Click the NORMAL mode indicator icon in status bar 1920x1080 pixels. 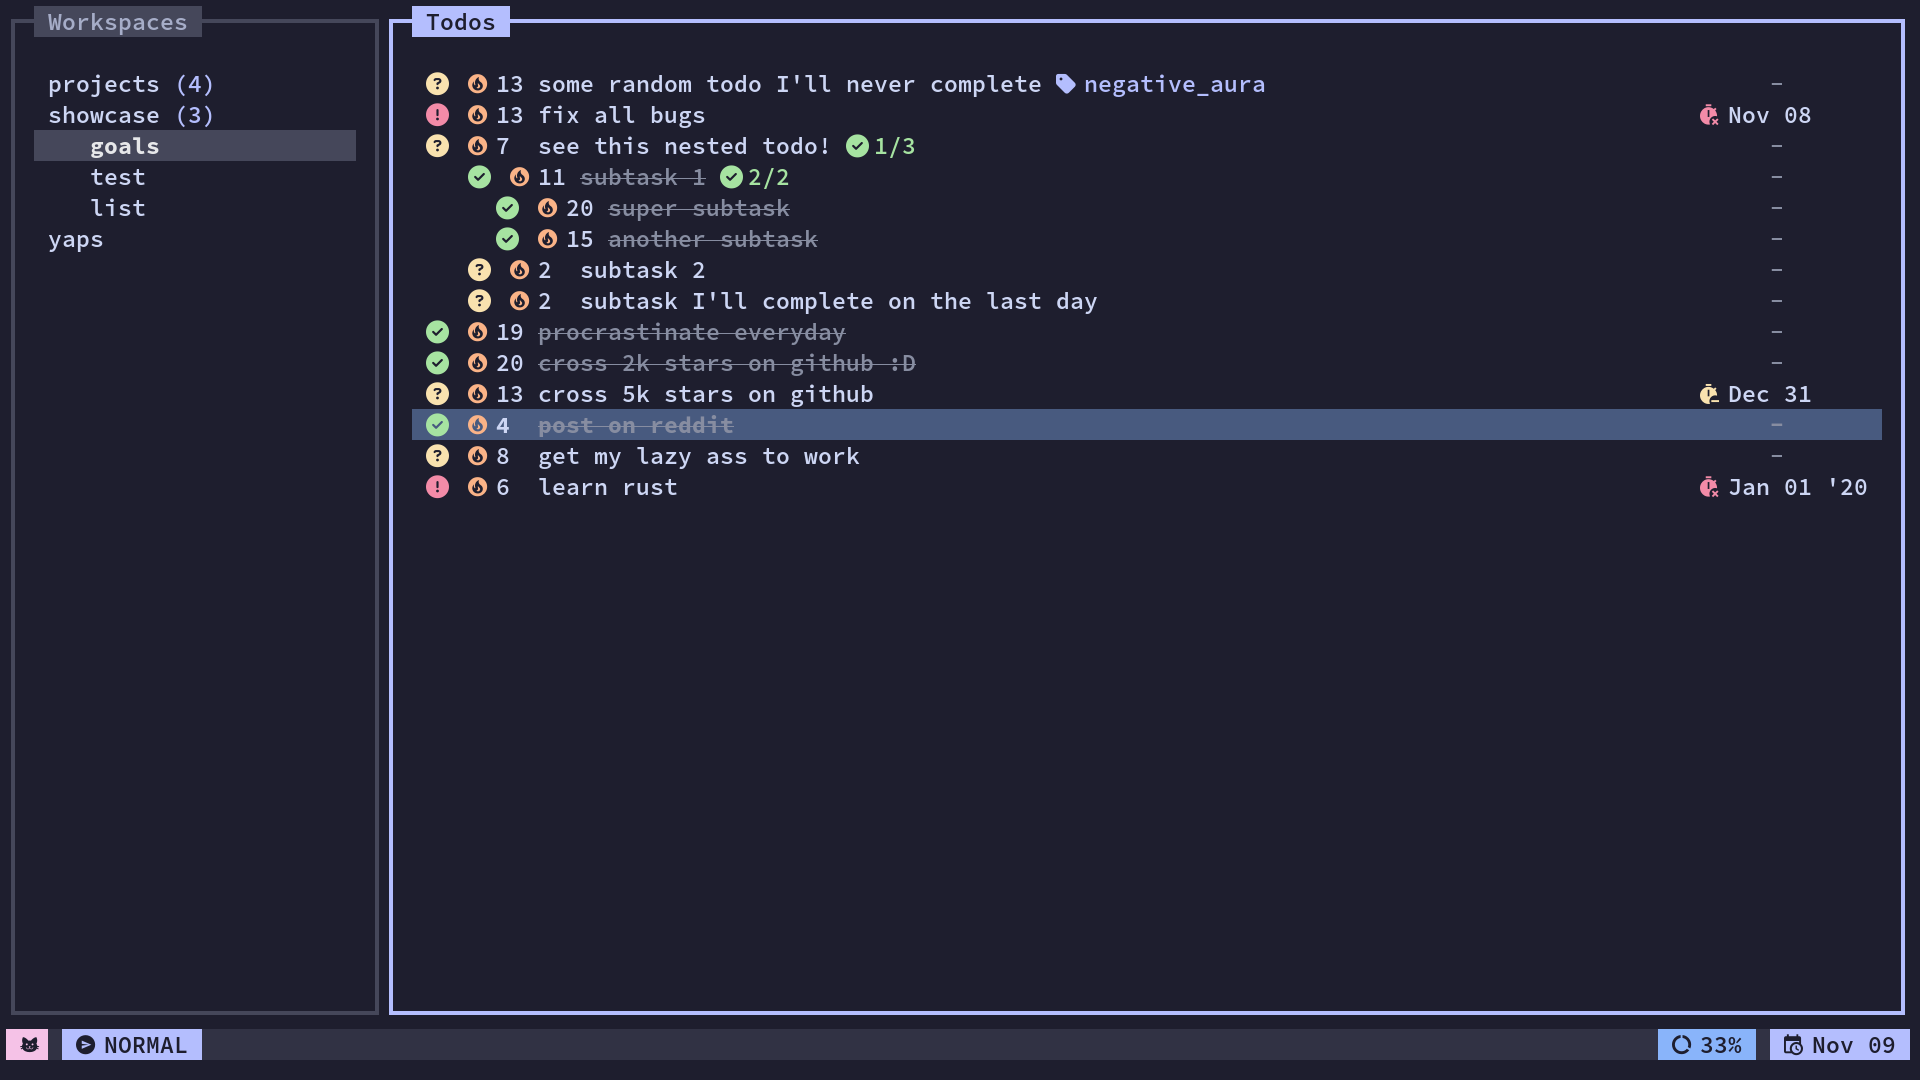tap(84, 1044)
